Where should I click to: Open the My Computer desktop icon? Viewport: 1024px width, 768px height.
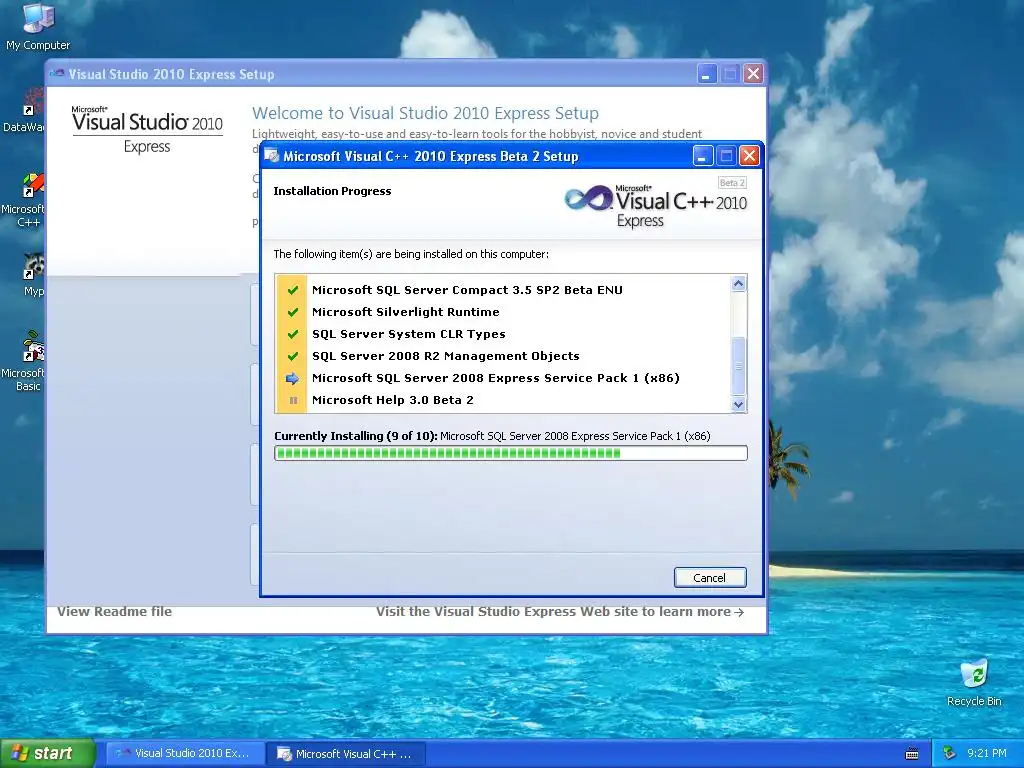click(38, 27)
